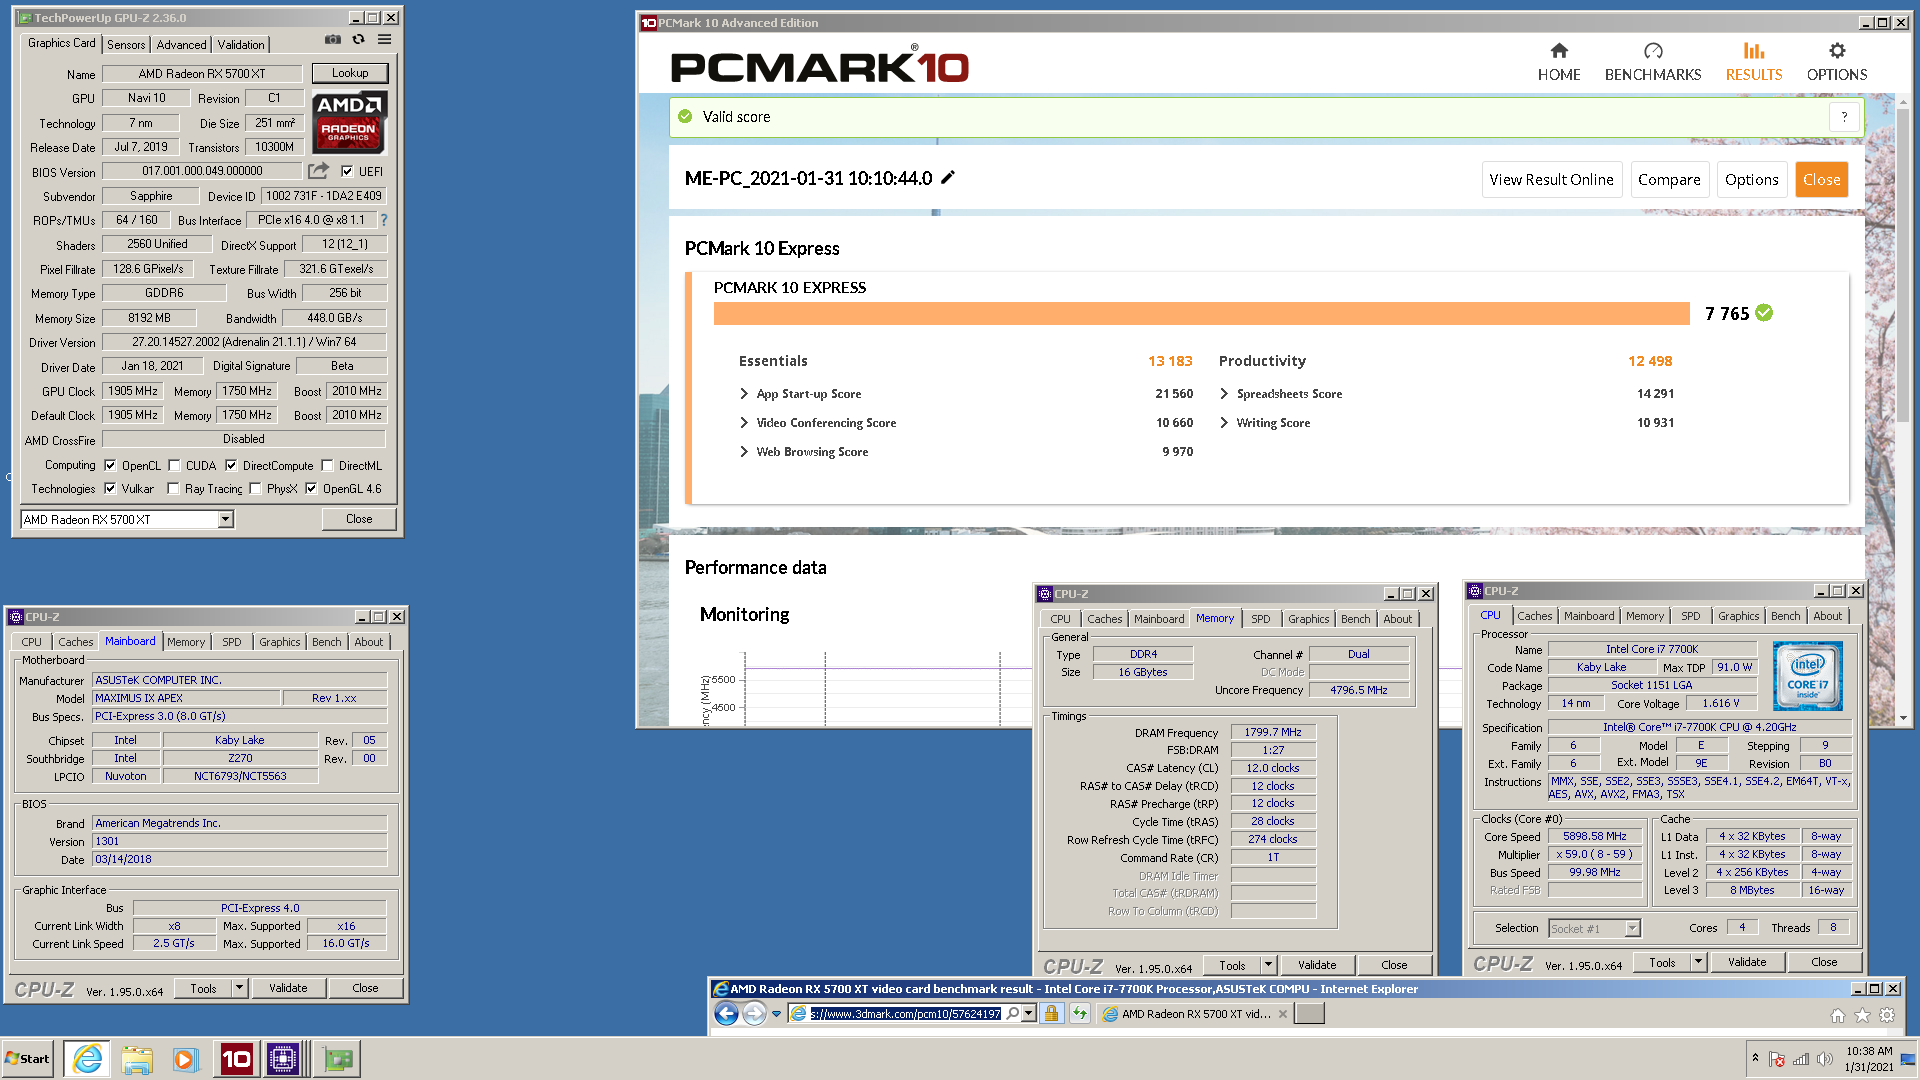Open Windows Media Player from the taskbar

pos(185,1059)
